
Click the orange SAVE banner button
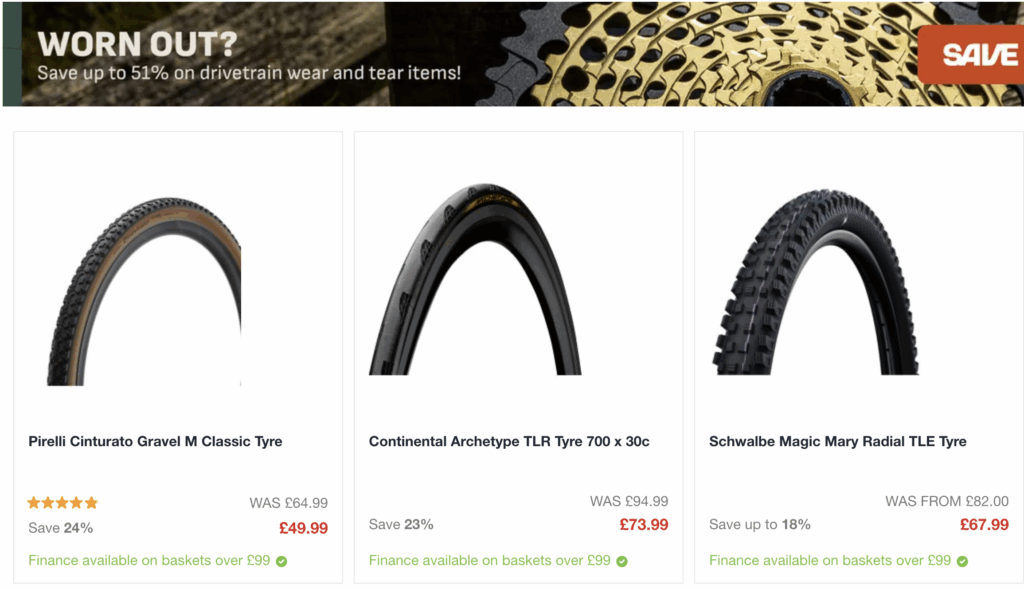[x=970, y=55]
